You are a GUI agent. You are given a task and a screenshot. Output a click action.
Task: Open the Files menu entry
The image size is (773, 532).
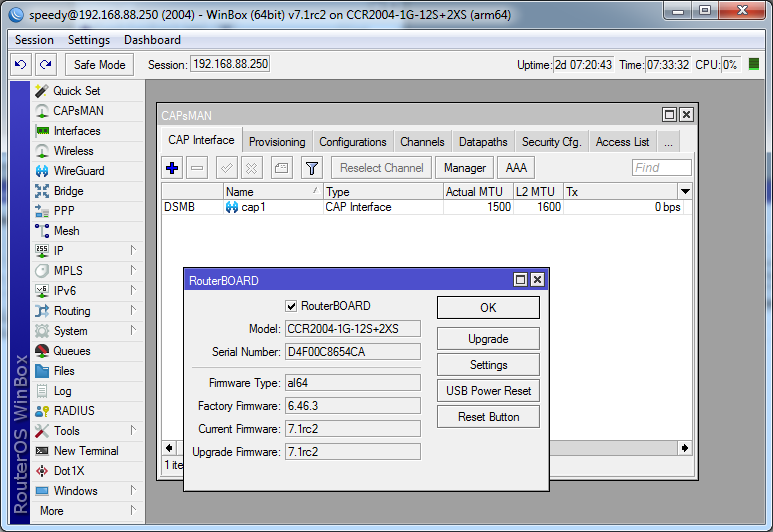[88, 371]
